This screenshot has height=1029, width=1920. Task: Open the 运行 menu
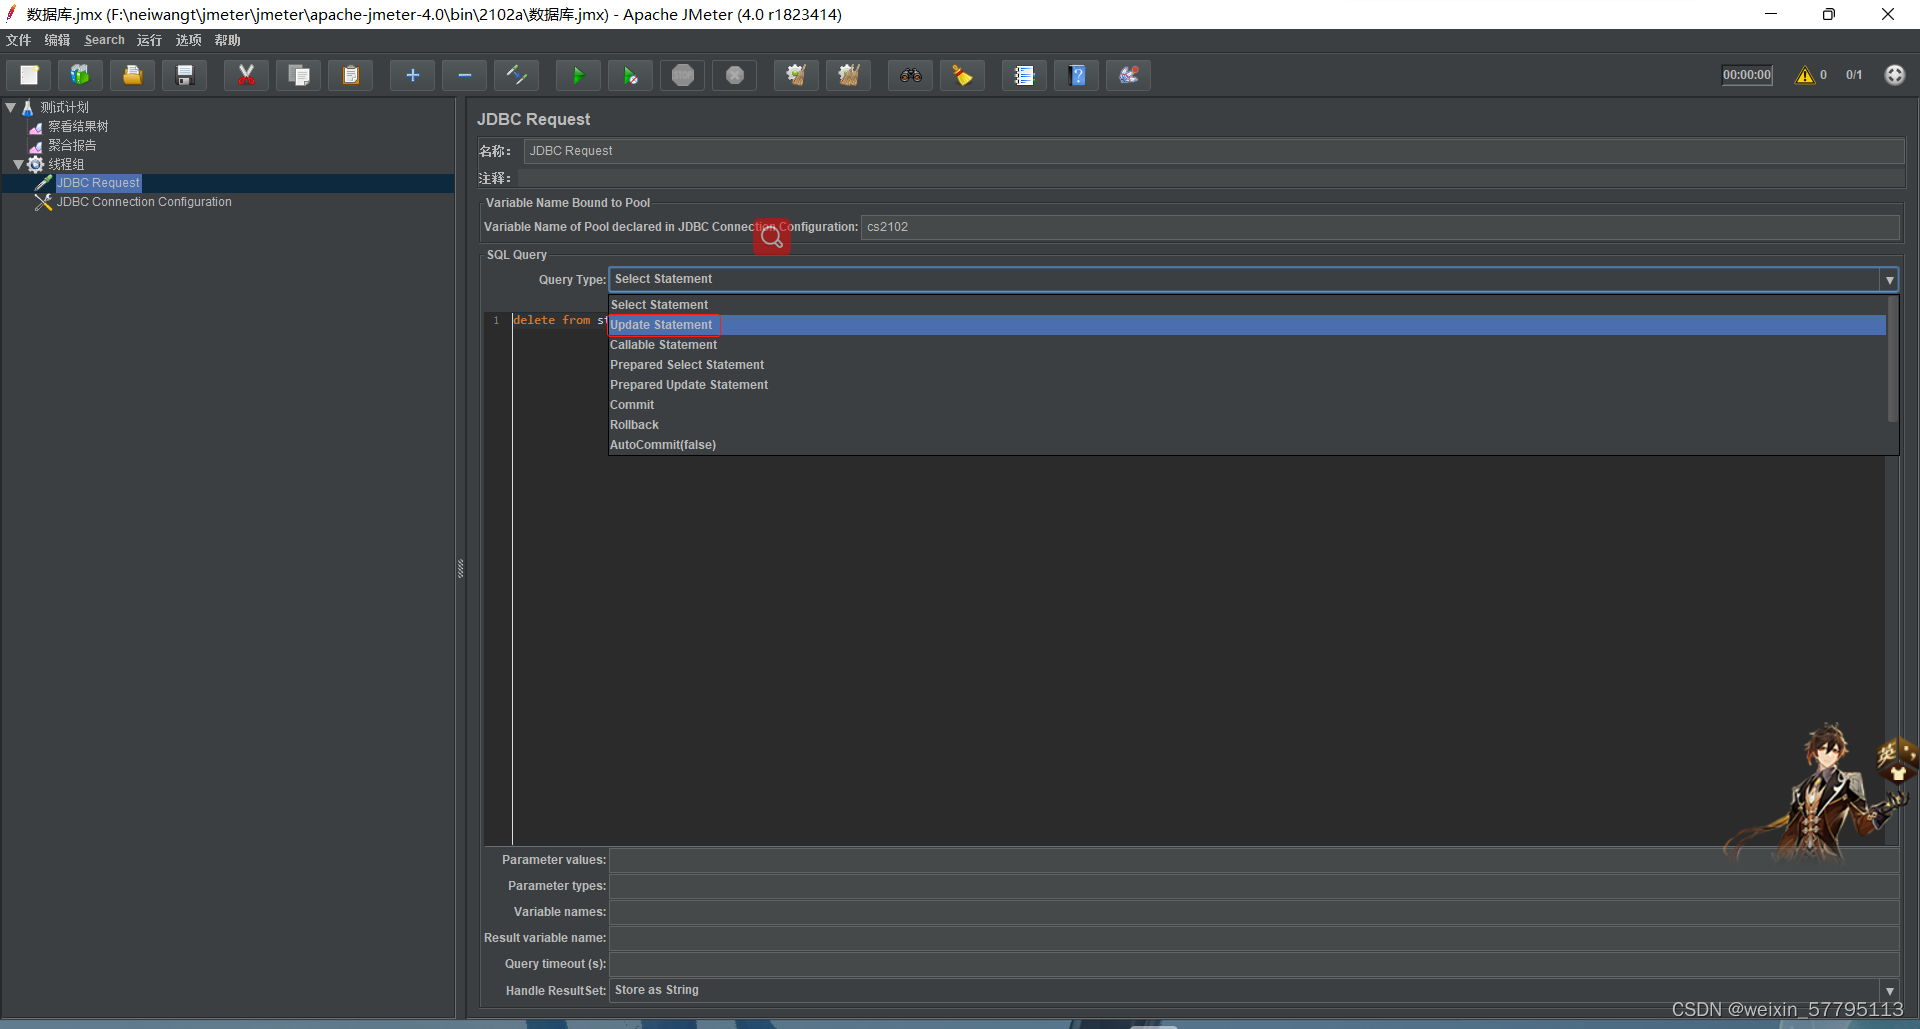tap(149, 40)
